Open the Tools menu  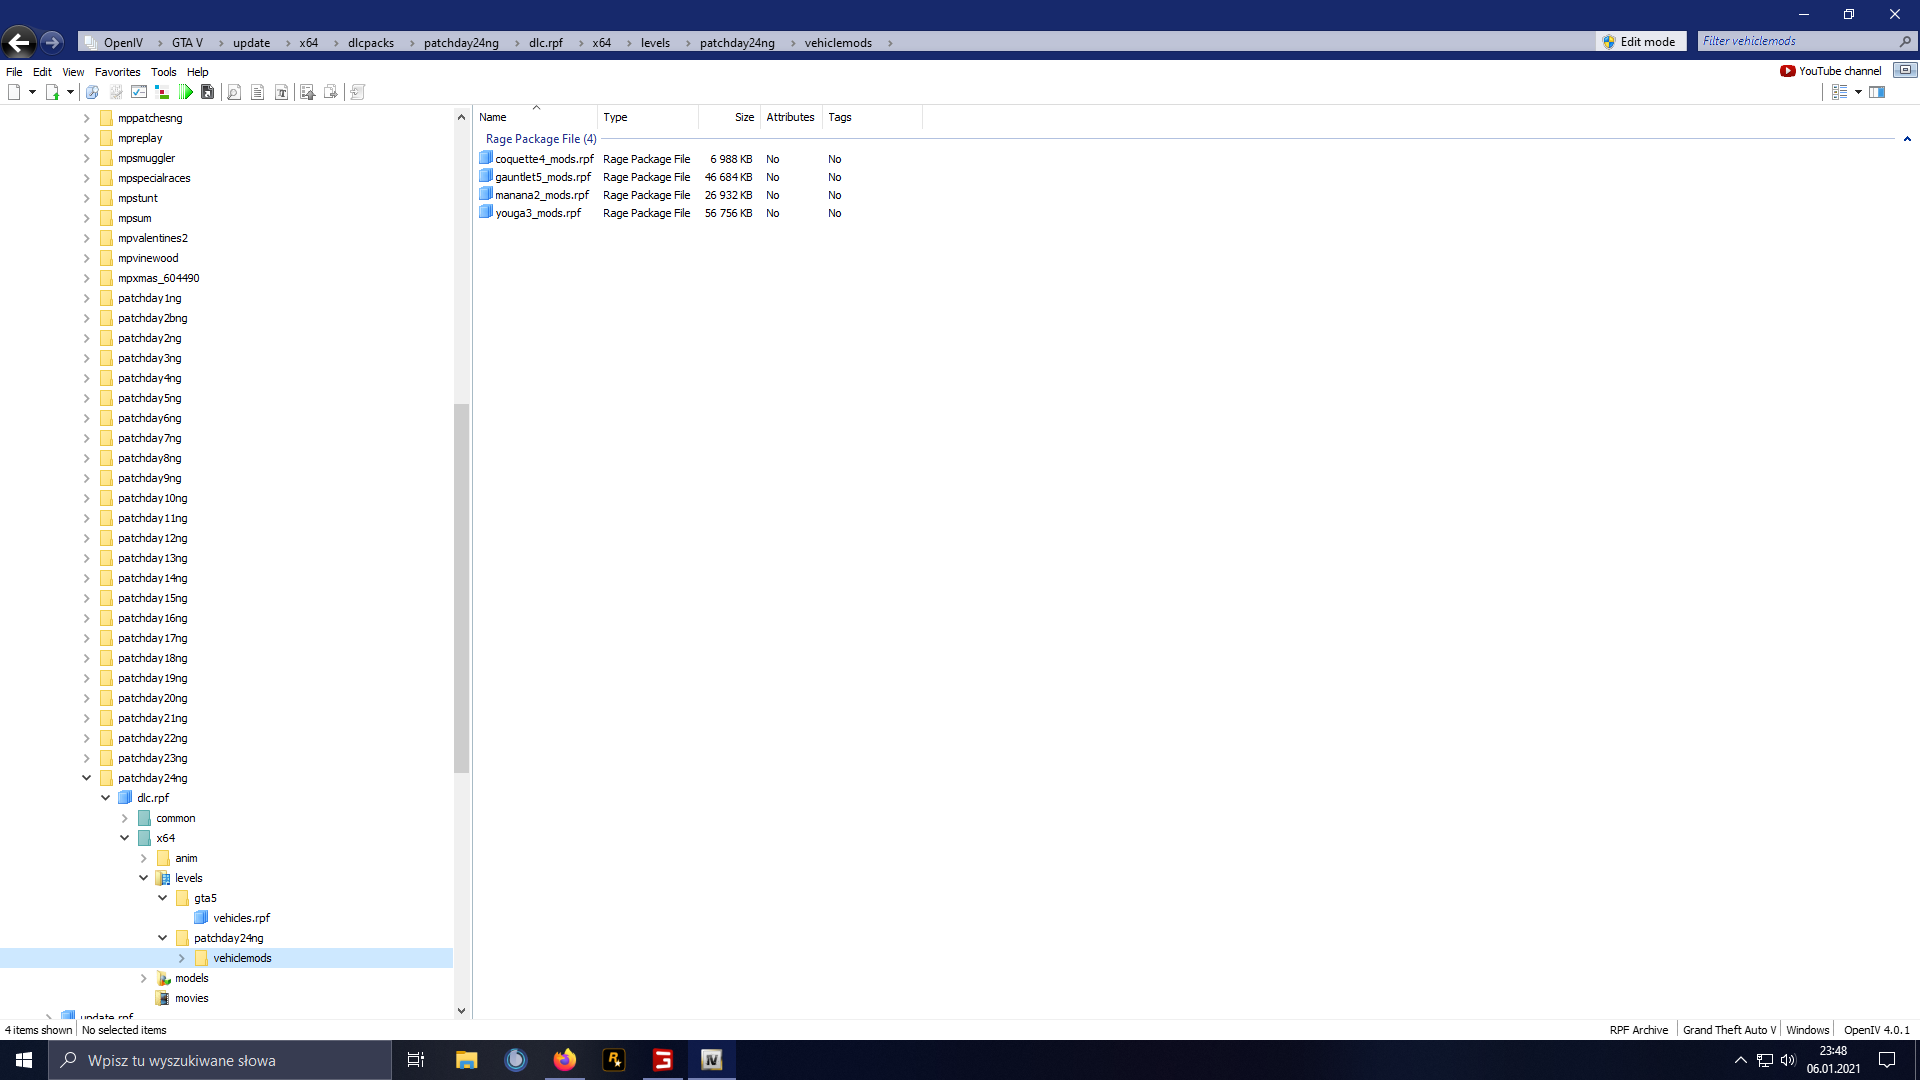pos(163,72)
